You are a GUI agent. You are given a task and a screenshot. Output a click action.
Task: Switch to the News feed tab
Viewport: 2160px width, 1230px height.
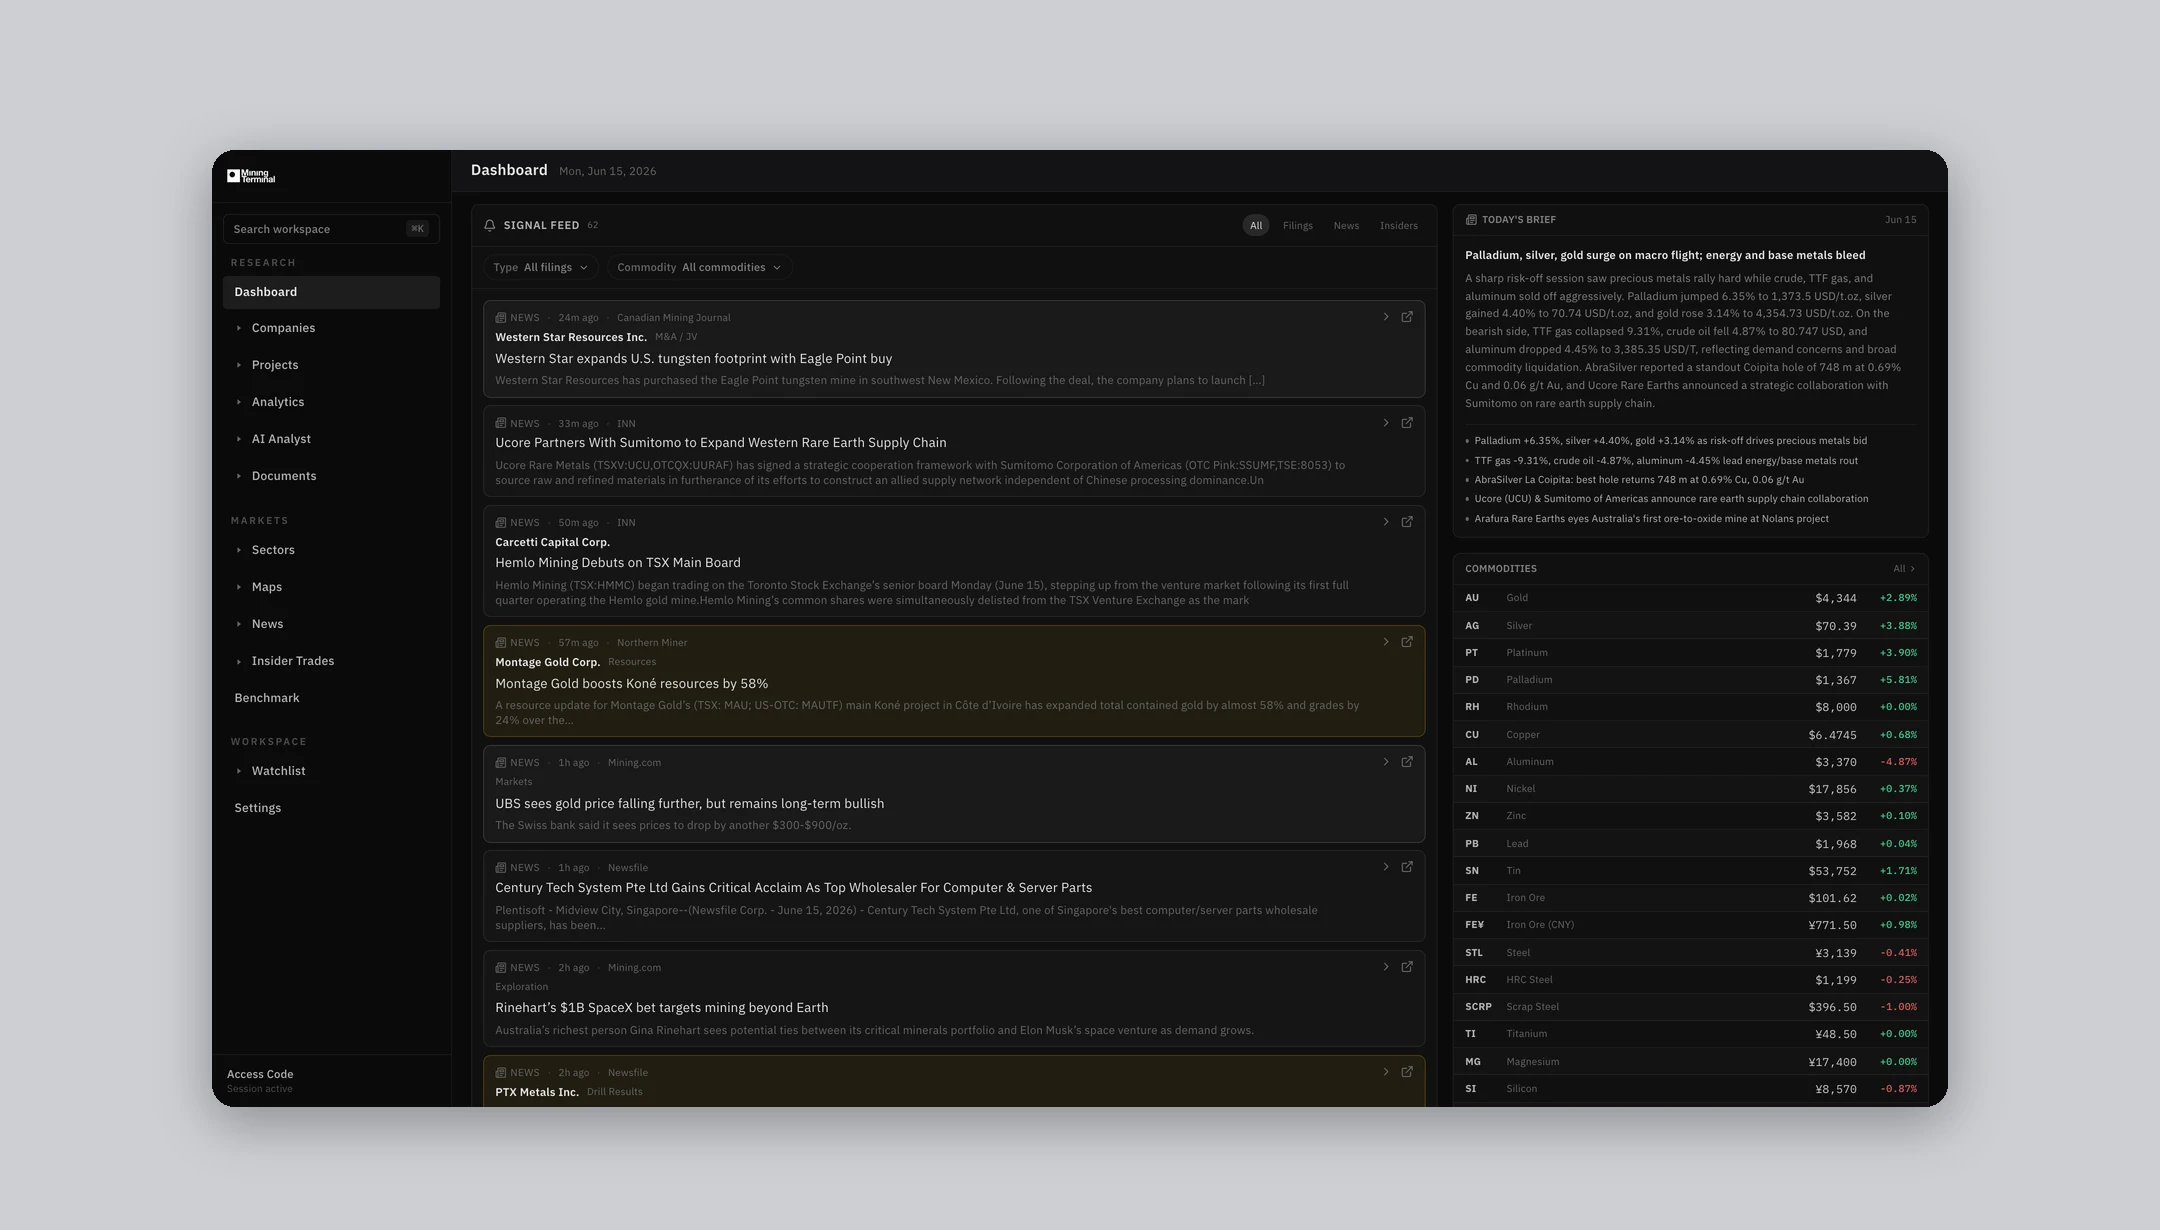click(1346, 226)
